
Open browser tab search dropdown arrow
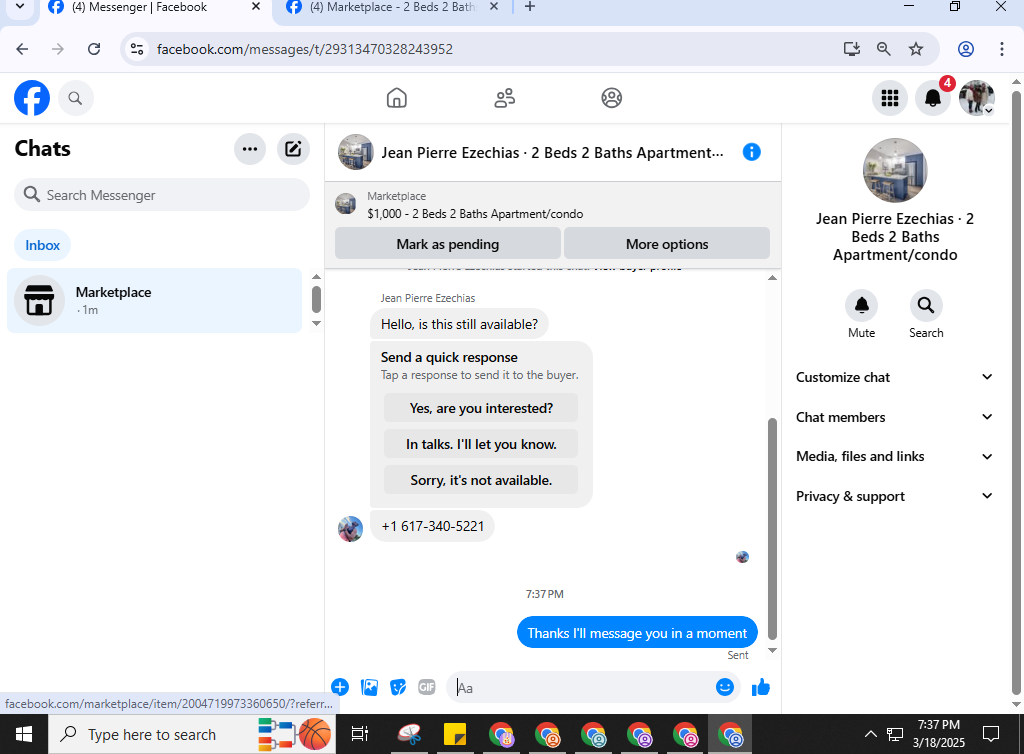click(20, 7)
